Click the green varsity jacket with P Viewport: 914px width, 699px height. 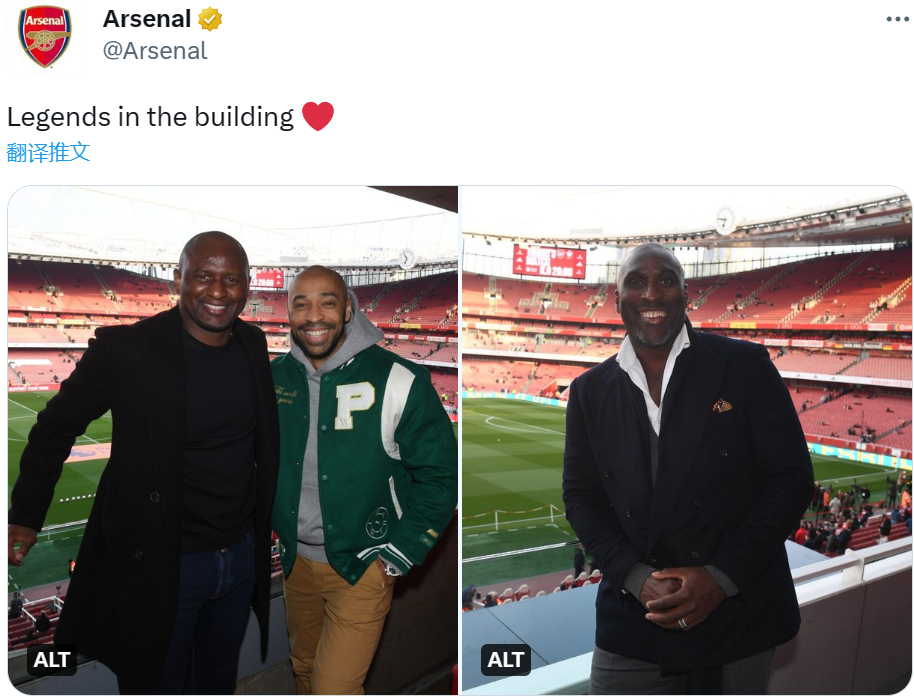tap(365, 461)
